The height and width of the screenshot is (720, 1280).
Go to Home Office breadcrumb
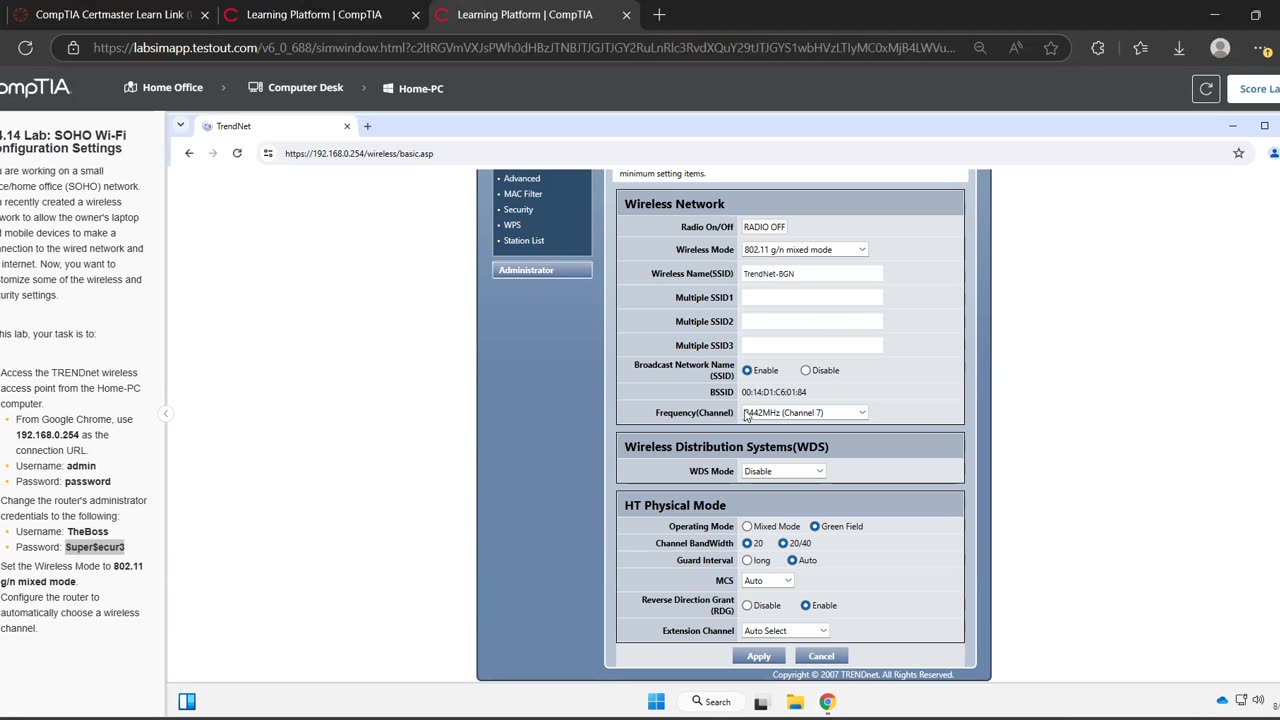point(163,88)
